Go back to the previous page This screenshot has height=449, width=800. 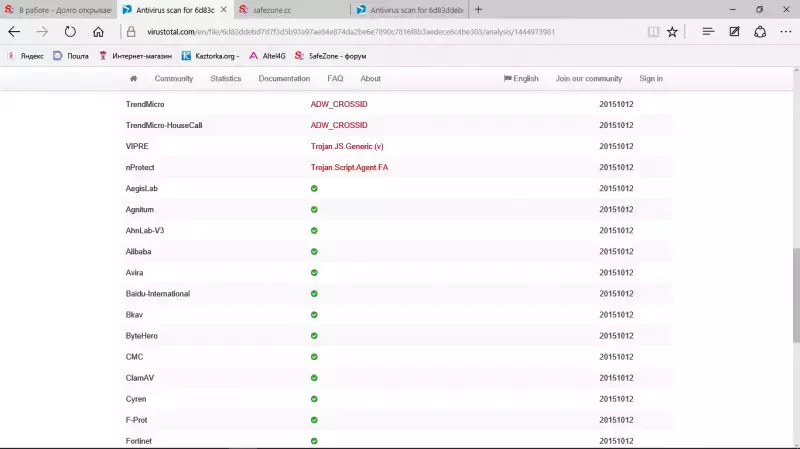point(14,32)
